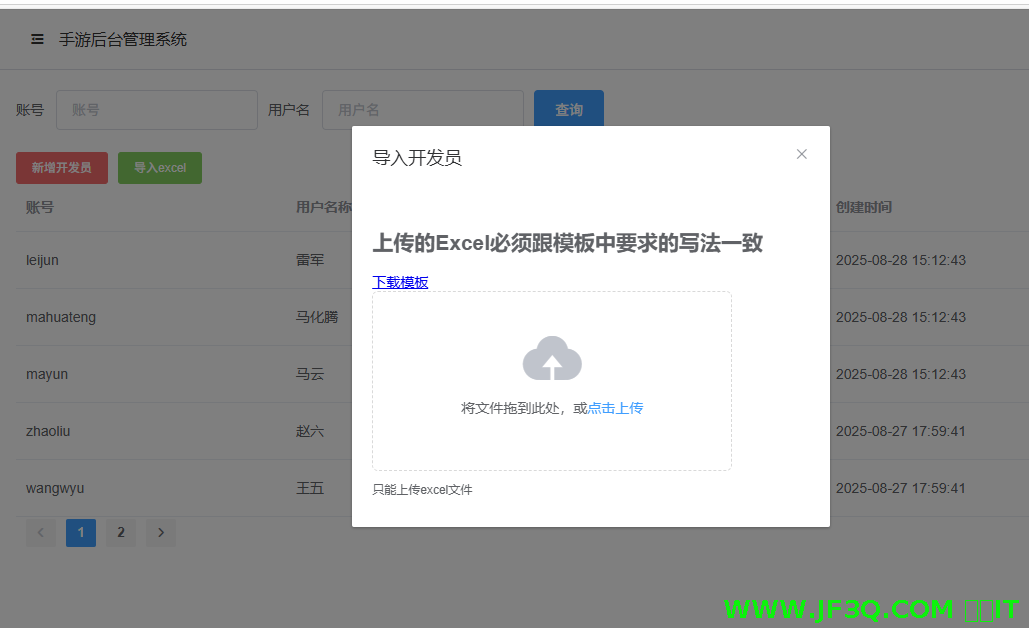Viewport: 1029px width, 628px height.
Task: Click the 用户名 input field
Action: coord(422,110)
